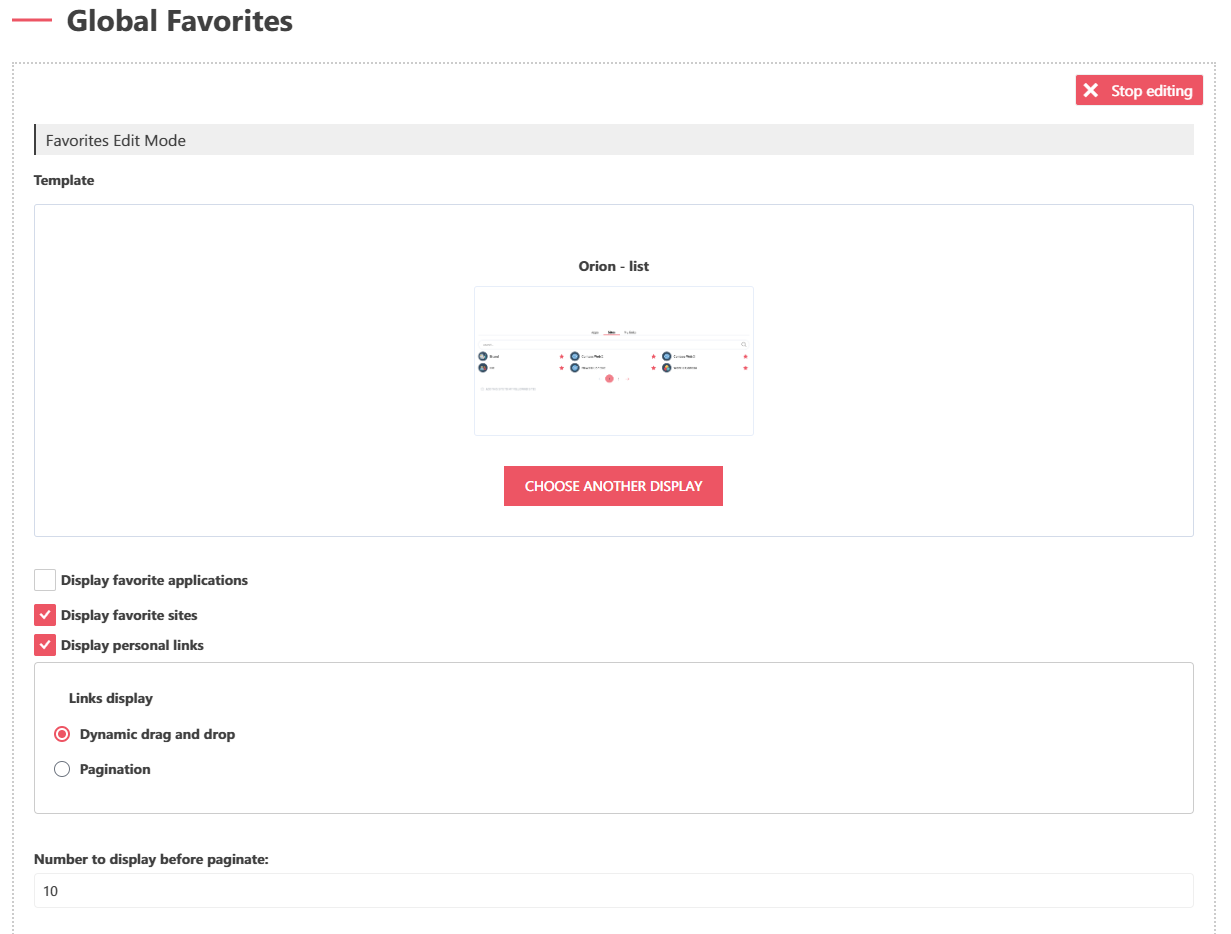Viewport: 1231px width, 934px height.
Task: Uncheck the Display personal links checkbox
Action: (x=45, y=645)
